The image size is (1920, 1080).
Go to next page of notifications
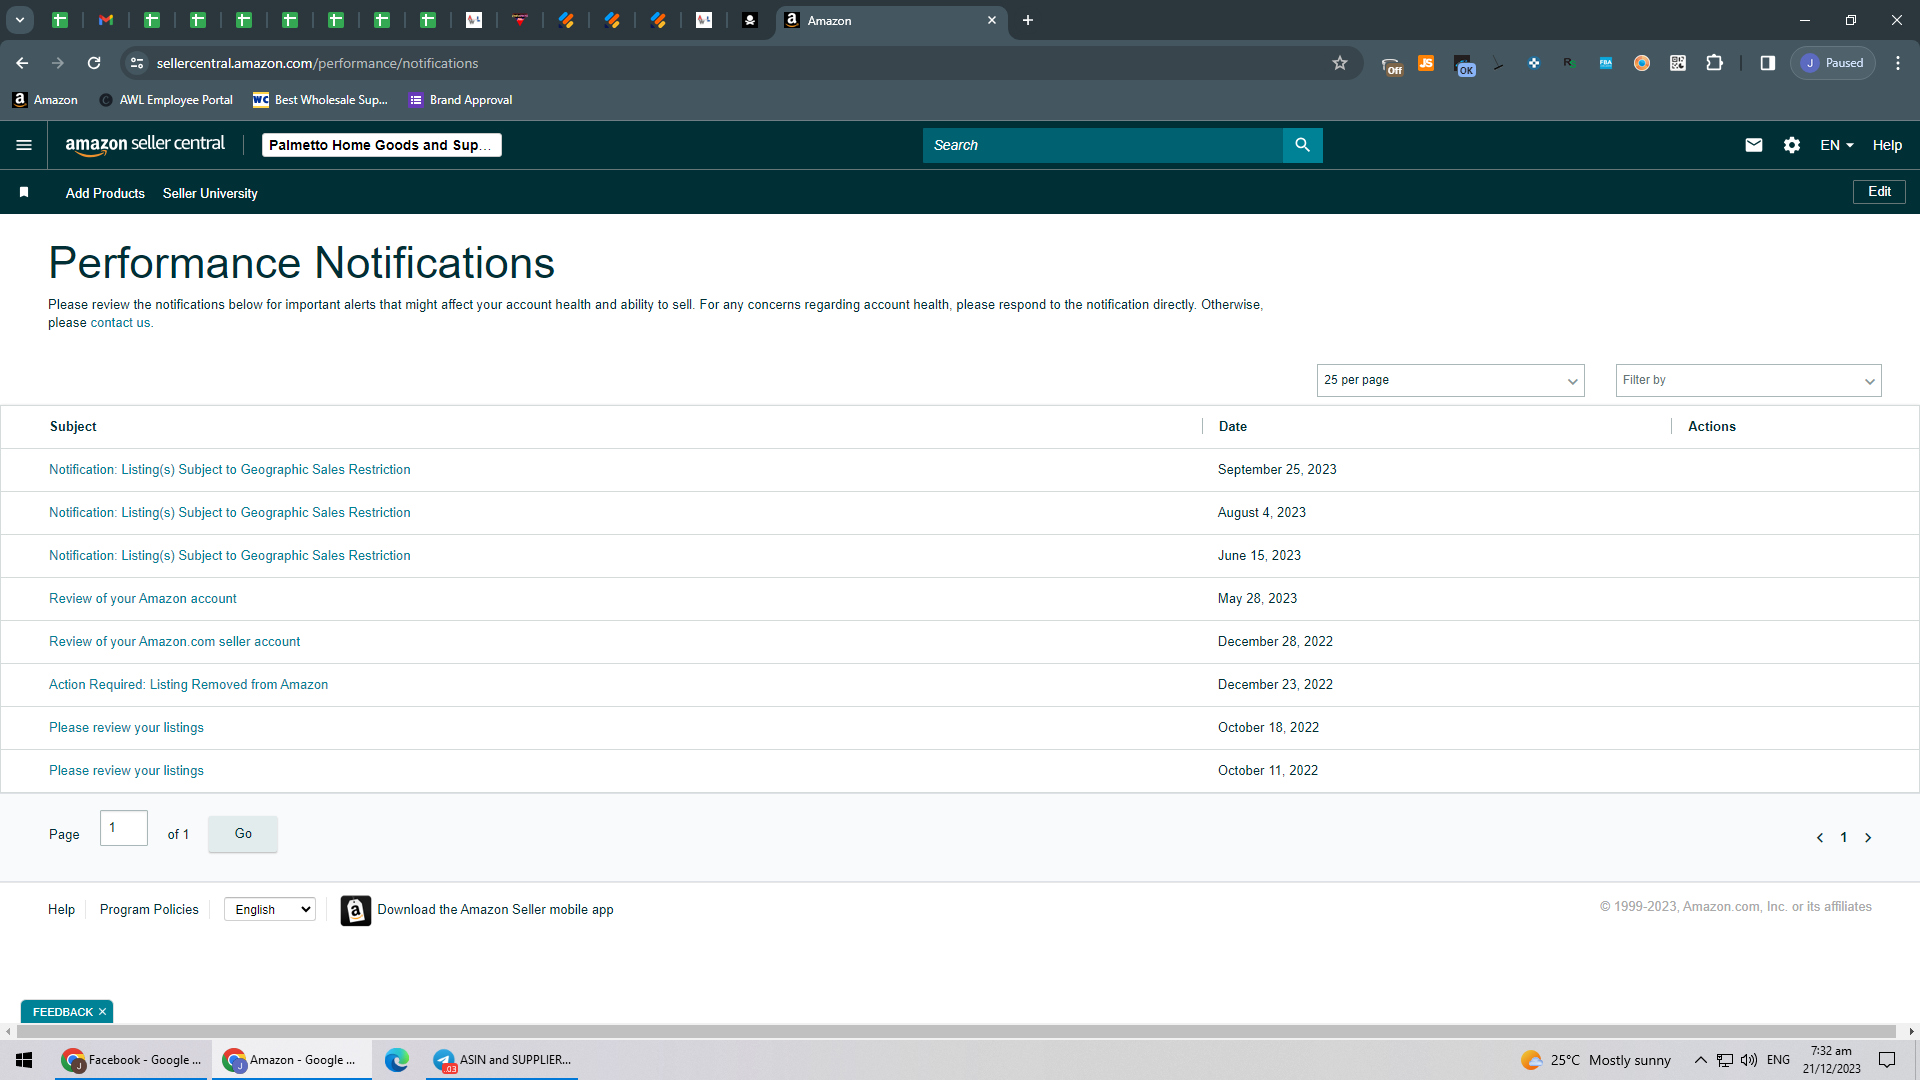[x=1868, y=838]
